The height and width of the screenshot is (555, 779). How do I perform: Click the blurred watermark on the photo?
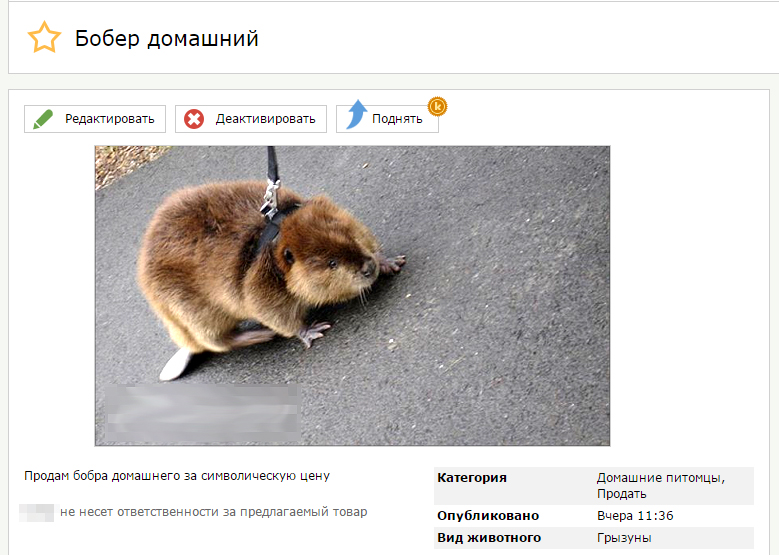[x=203, y=412]
